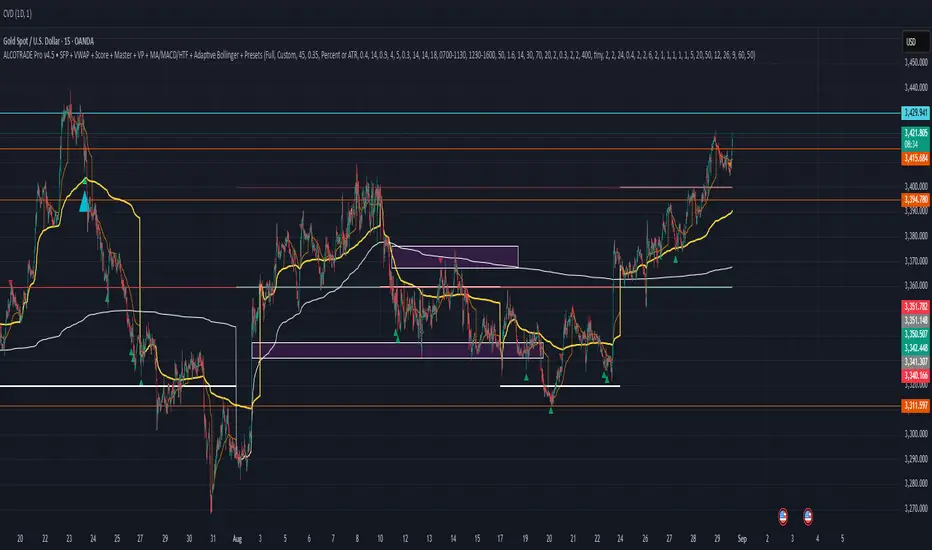Open the USD currency selector
The image size is (932, 550).
click(915, 42)
